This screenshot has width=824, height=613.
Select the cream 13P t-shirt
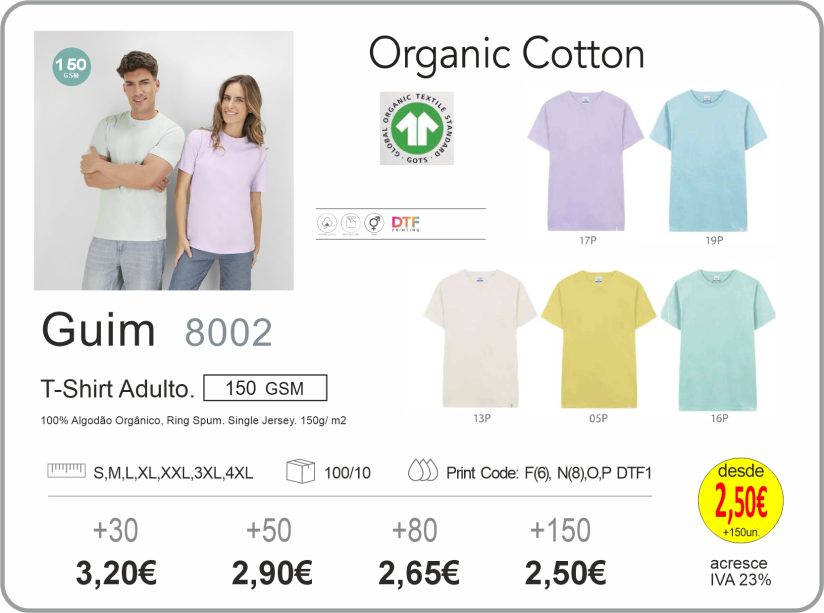(x=480, y=339)
